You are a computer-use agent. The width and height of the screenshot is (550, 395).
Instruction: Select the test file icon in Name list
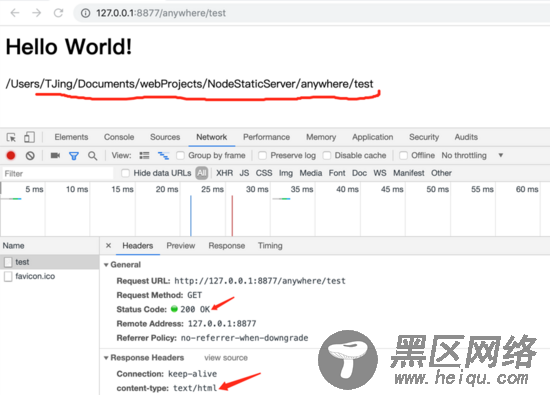click(8, 262)
